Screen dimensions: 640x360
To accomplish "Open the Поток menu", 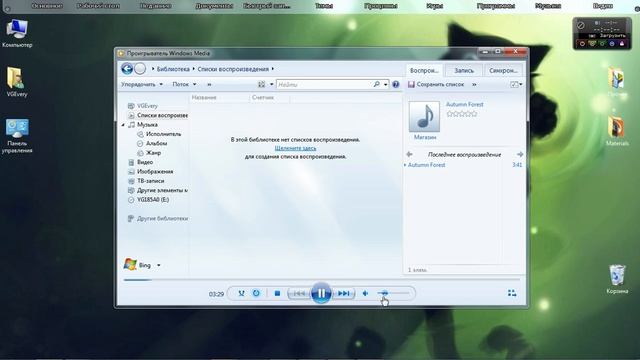I will [x=184, y=84].
